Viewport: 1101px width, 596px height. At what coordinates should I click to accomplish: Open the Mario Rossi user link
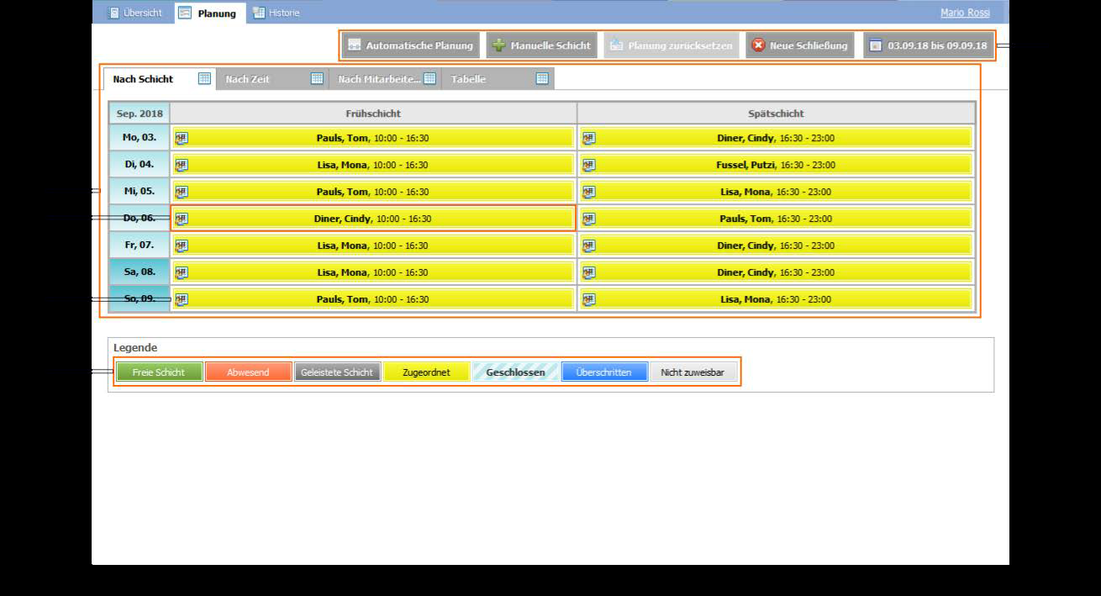click(x=965, y=13)
